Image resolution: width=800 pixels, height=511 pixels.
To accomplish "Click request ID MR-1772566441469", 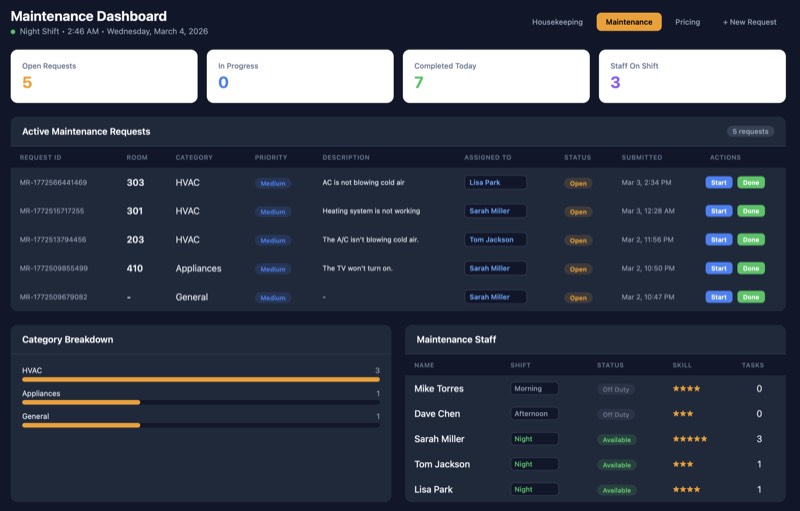I will click(x=53, y=183).
